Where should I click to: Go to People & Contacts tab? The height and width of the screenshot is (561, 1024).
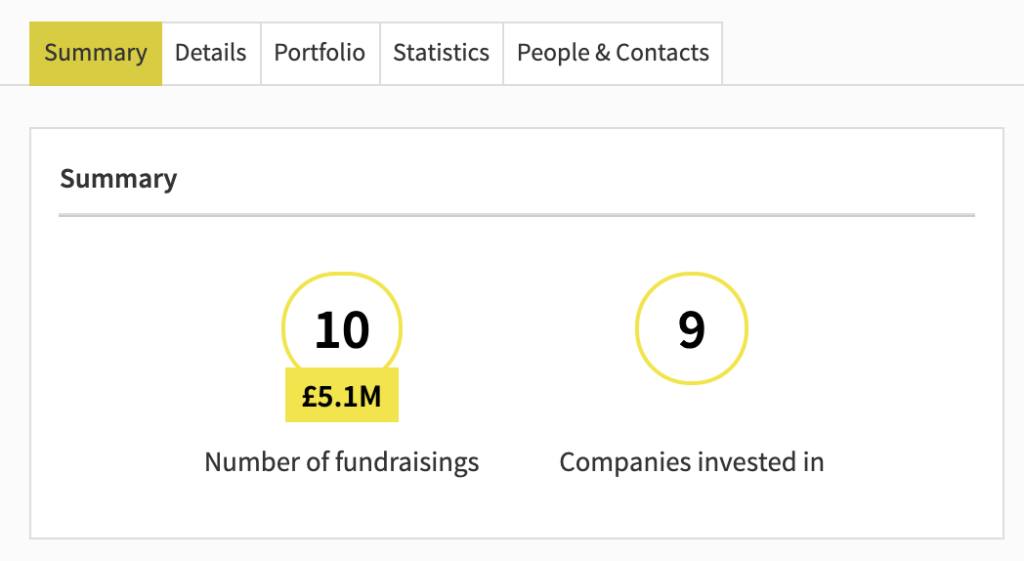coord(612,53)
